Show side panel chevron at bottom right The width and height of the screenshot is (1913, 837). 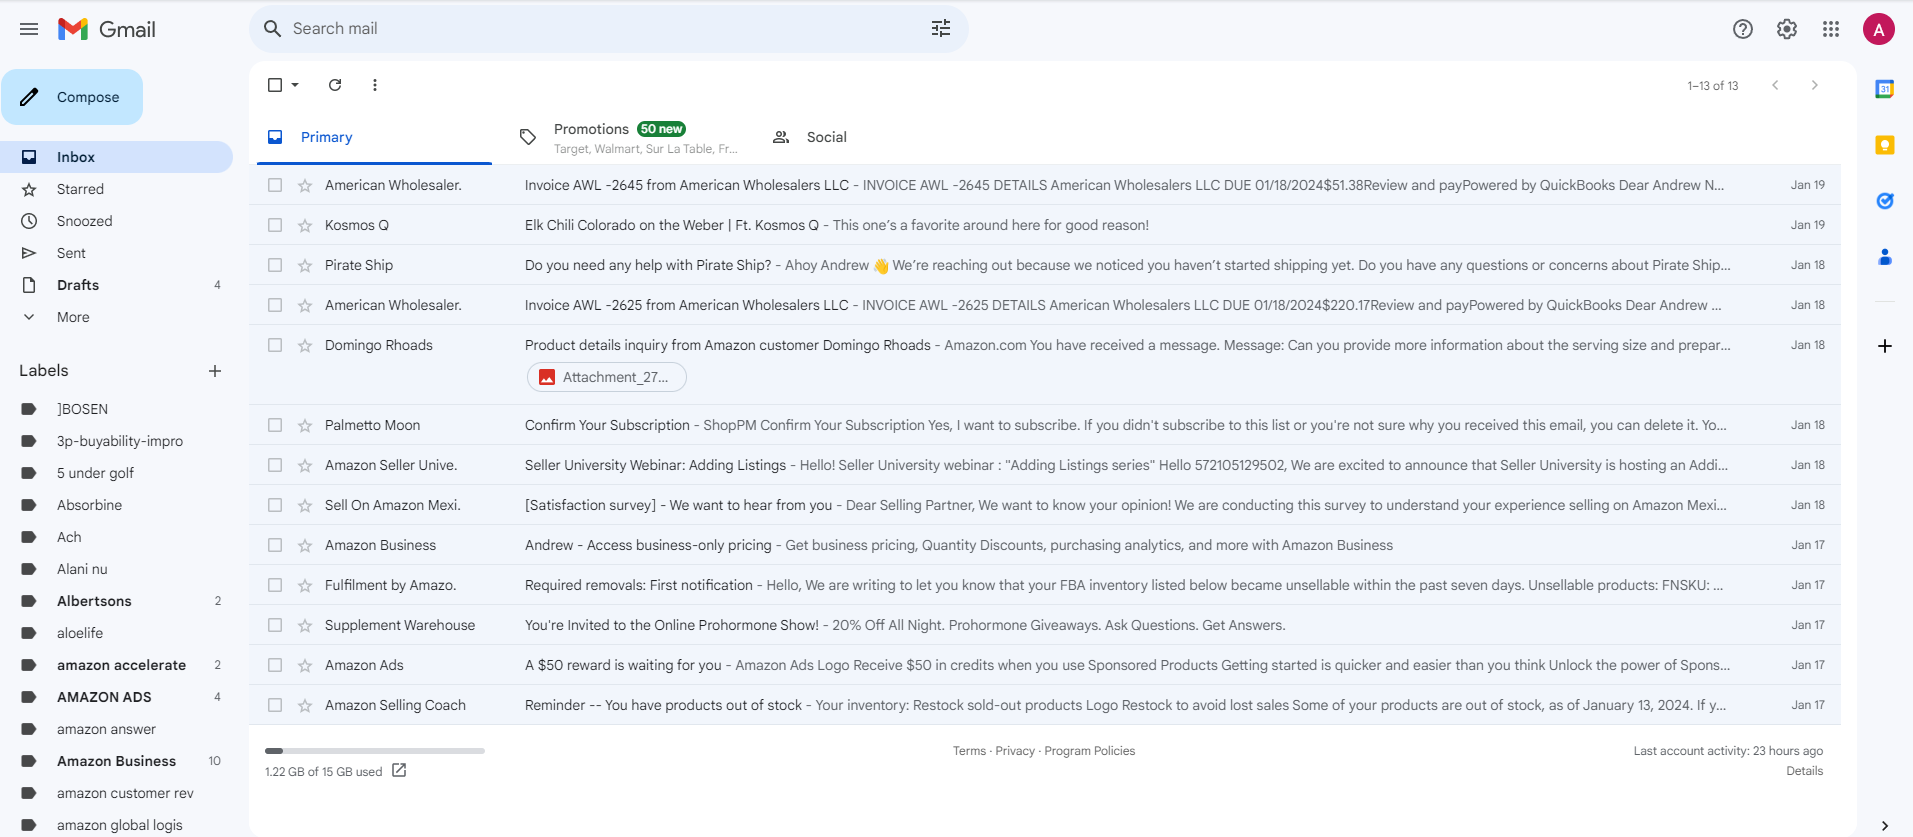click(x=1885, y=825)
